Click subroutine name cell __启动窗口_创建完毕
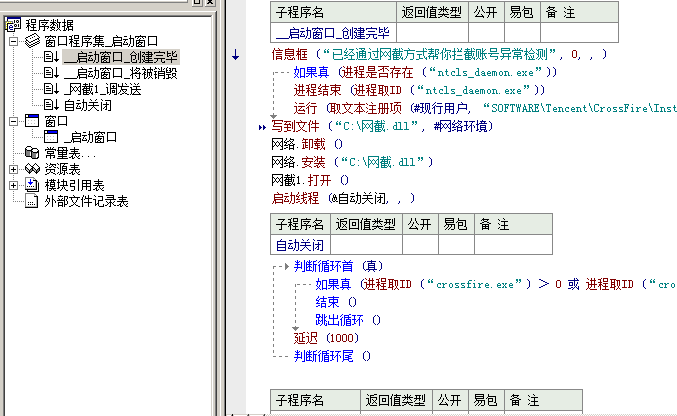Image resolution: width=677 pixels, height=416 pixels. 333,33
